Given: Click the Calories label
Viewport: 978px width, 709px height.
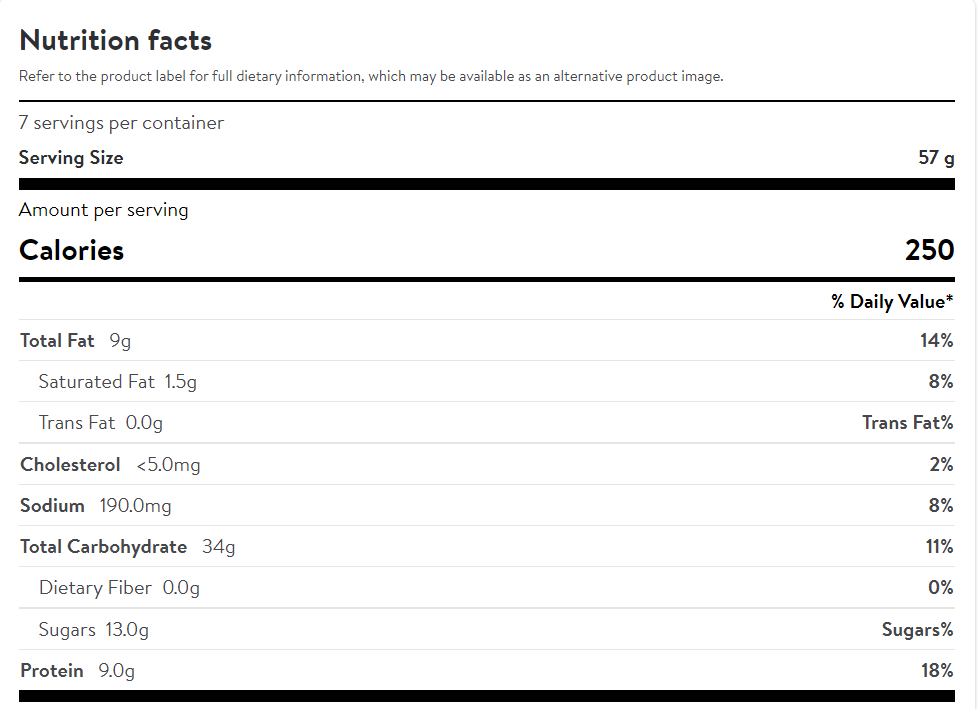Looking at the screenshot, I should click(x=71, y=250).
